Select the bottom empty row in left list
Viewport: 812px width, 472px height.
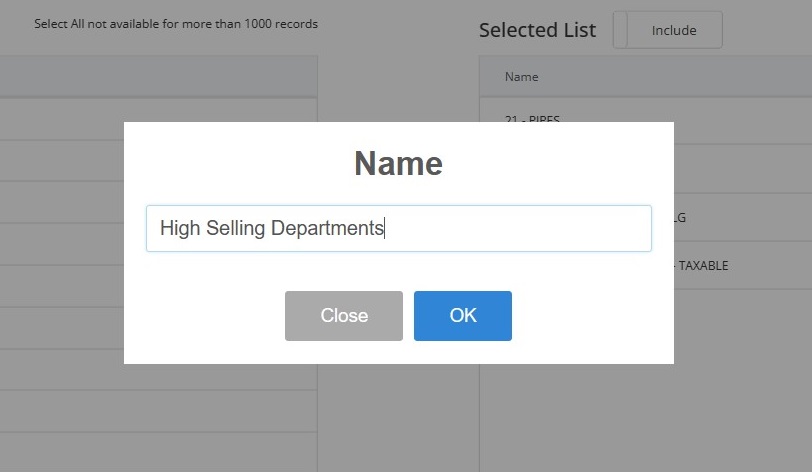[x=158, y=452]
